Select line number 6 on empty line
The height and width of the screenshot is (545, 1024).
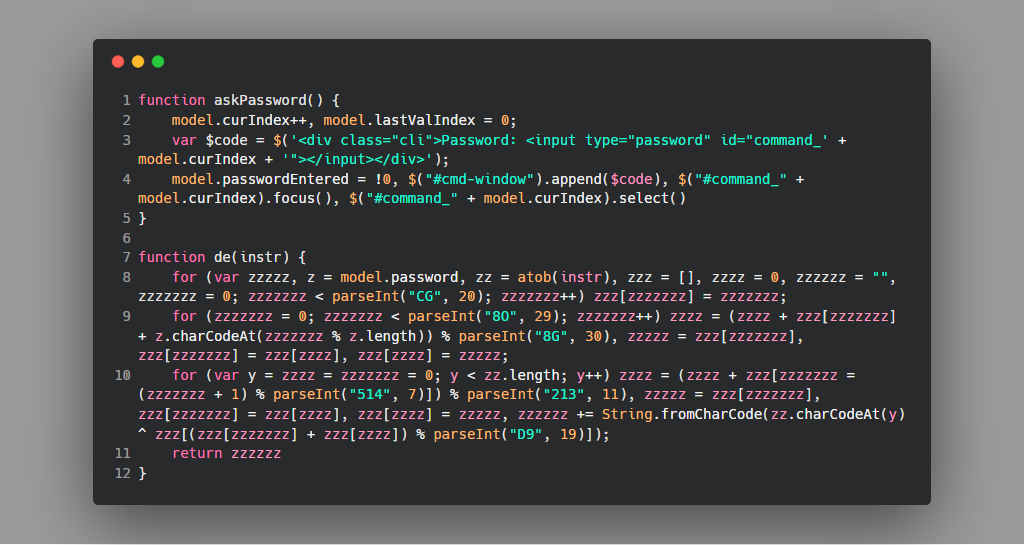[x=127, y=238]
